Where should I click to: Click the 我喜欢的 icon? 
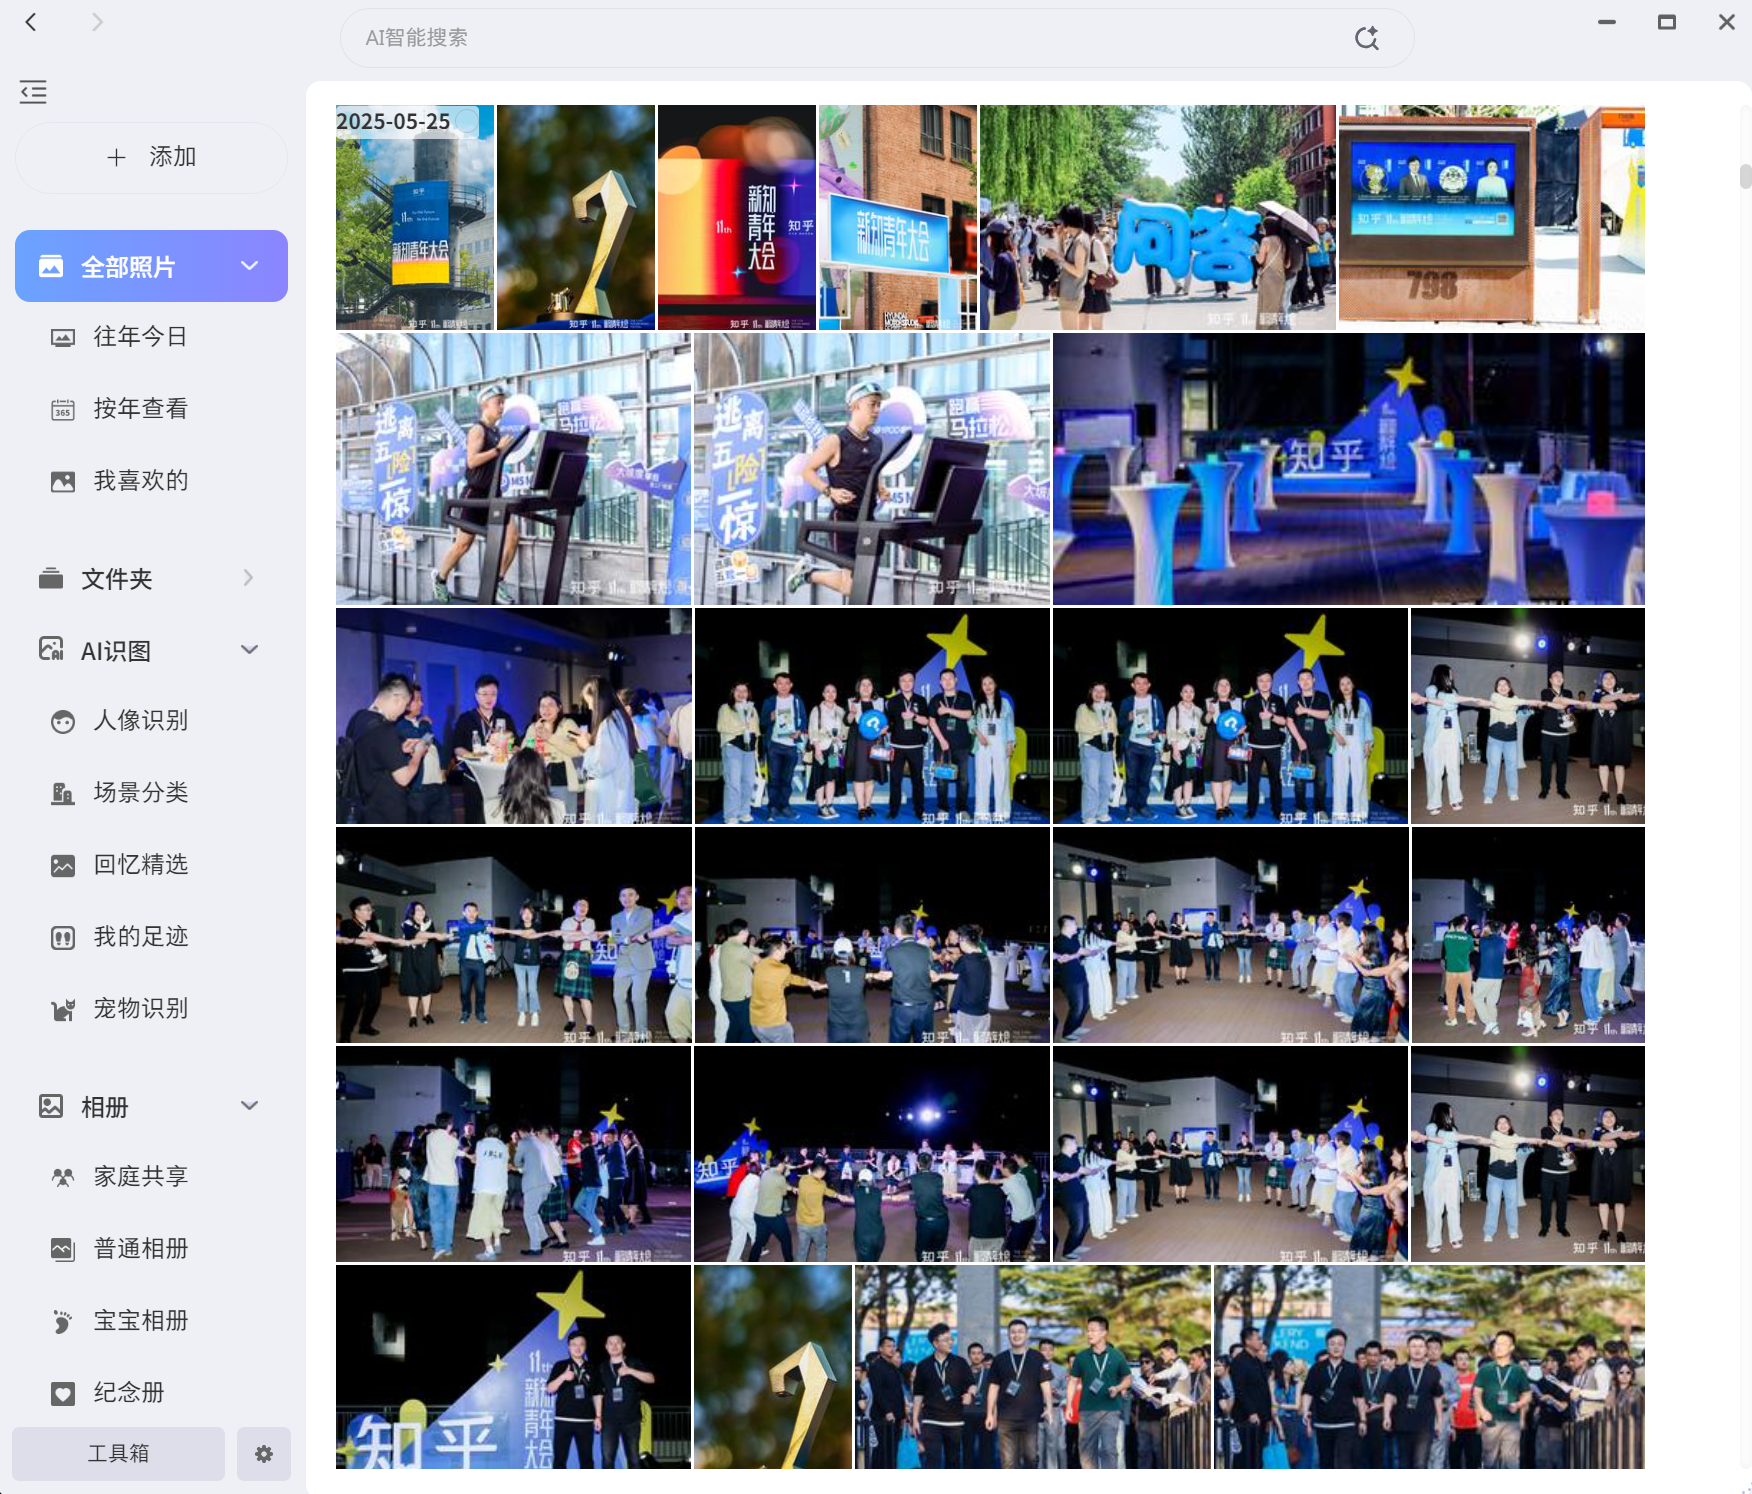[63, 482]
